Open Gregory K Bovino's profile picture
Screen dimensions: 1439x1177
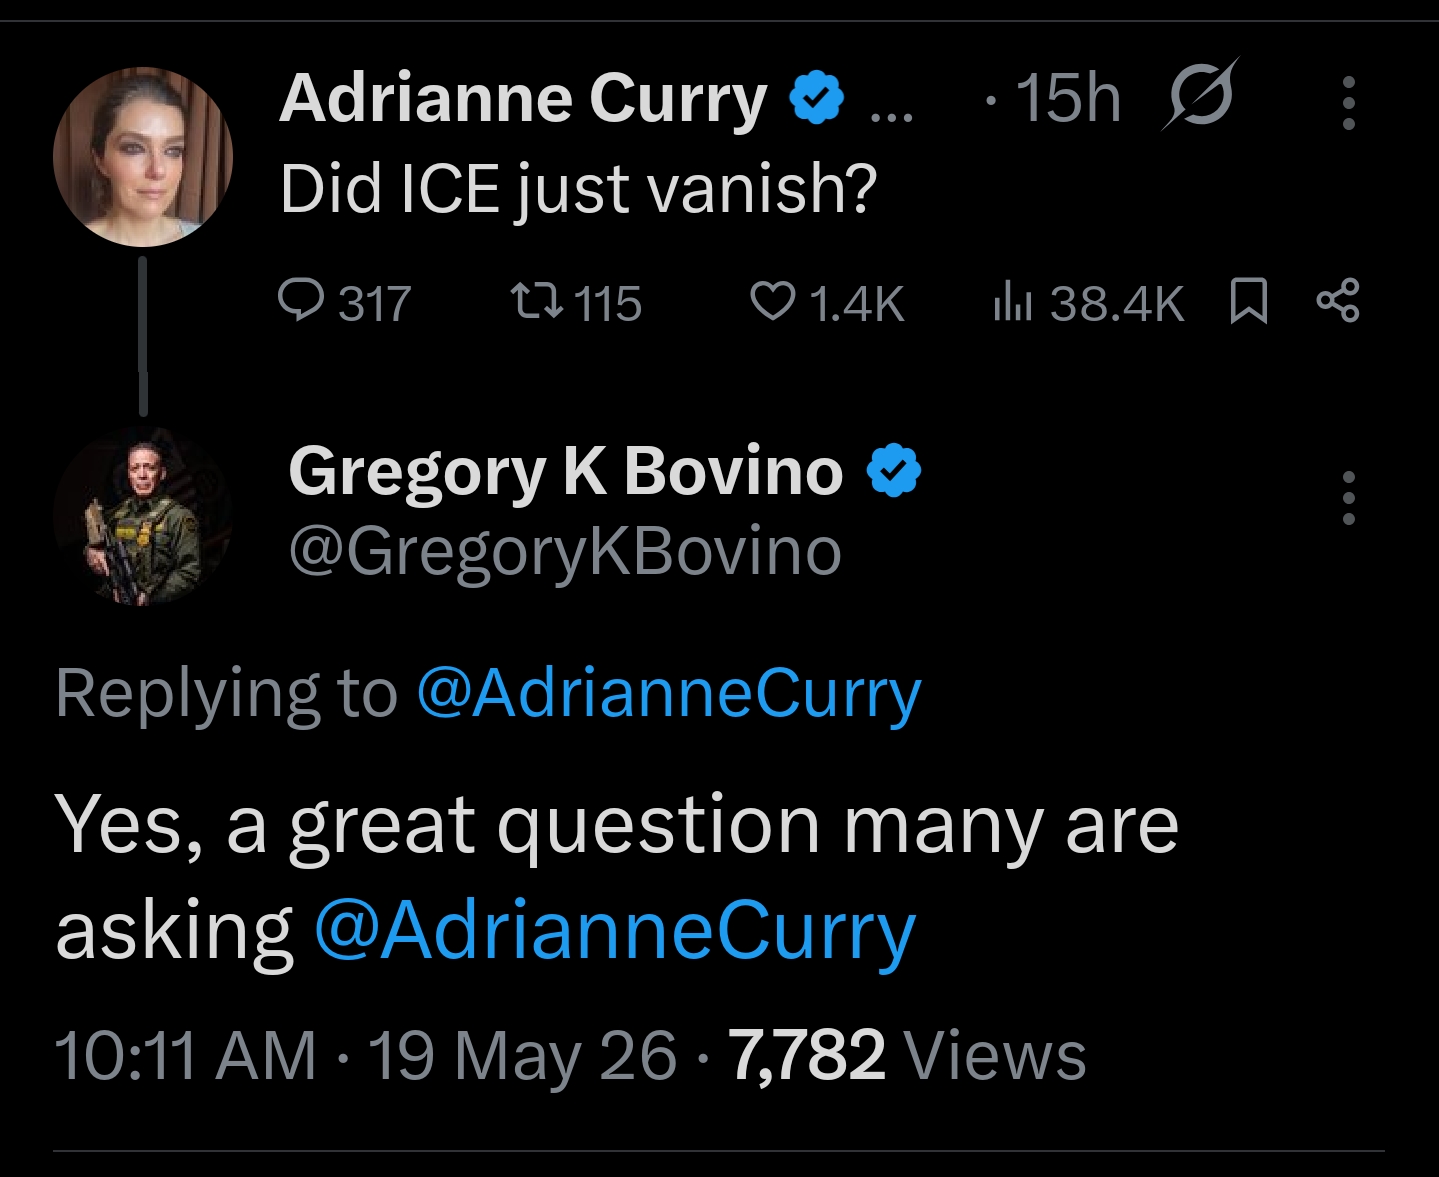[143, 517]
